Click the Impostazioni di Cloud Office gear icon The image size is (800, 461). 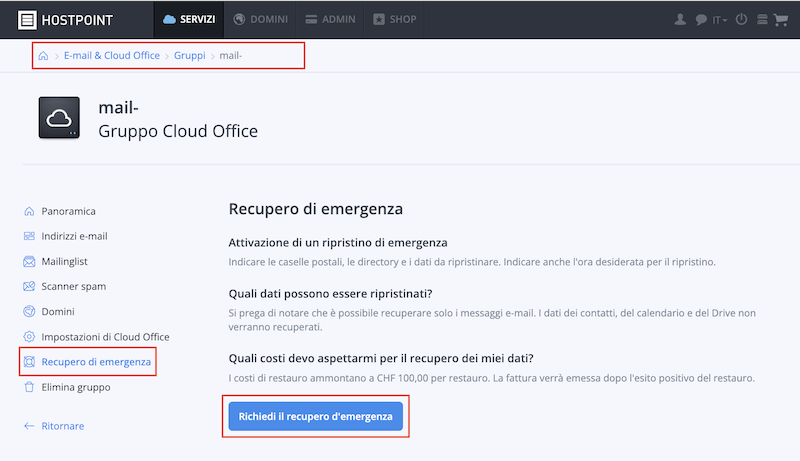click(29, 337)
